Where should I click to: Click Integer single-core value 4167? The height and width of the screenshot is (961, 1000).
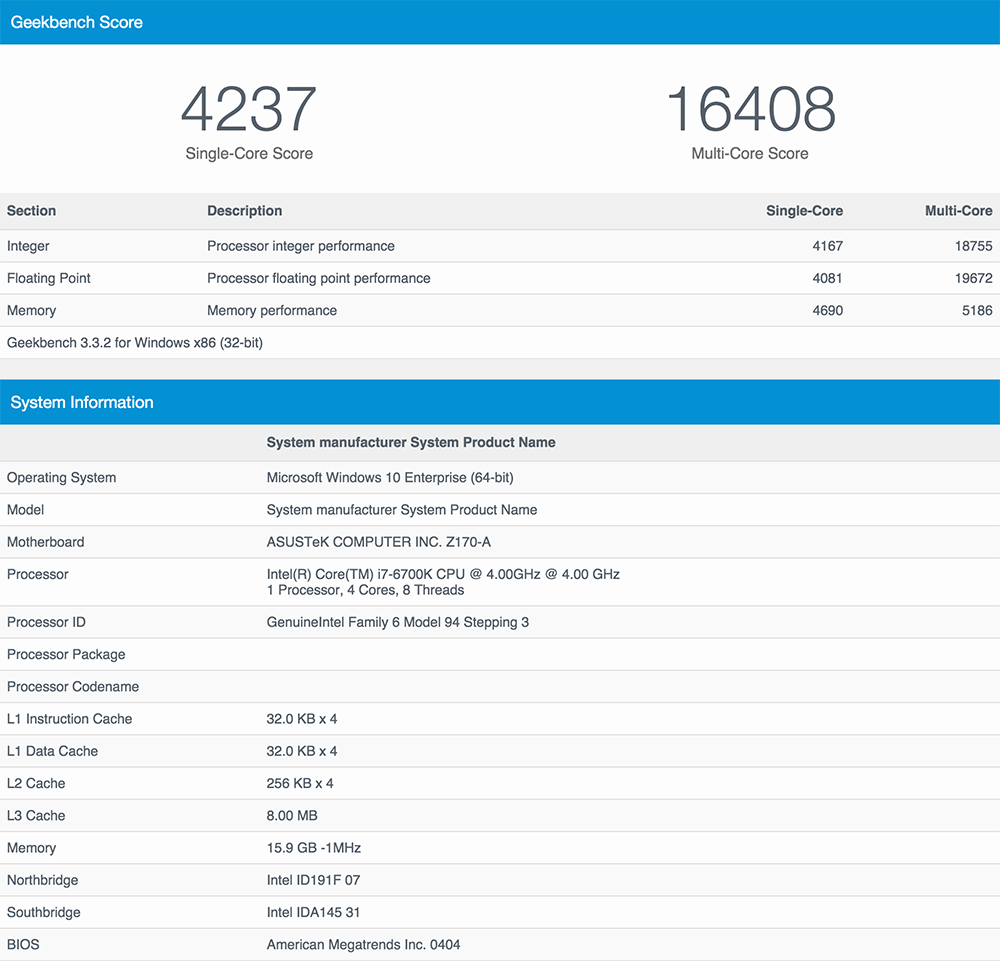click(828, 246)
